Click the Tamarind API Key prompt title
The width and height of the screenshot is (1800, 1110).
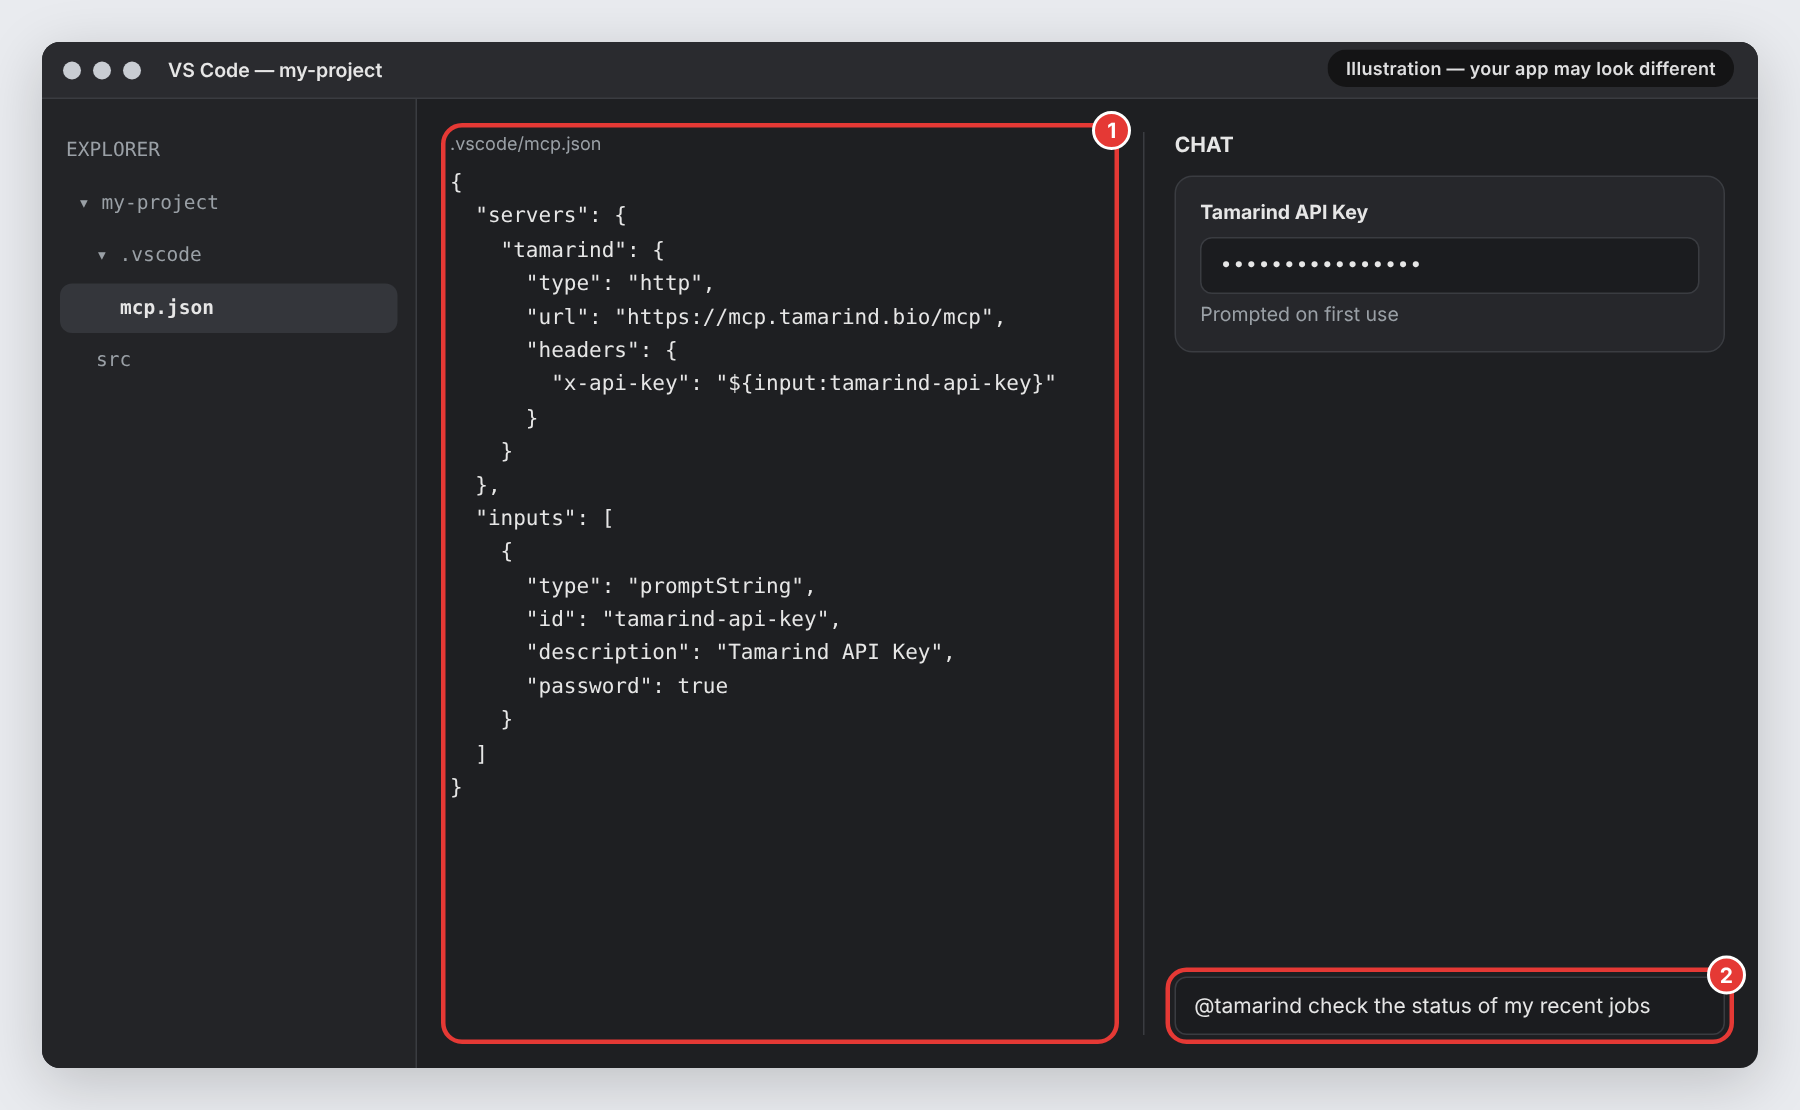point(1284,212)
